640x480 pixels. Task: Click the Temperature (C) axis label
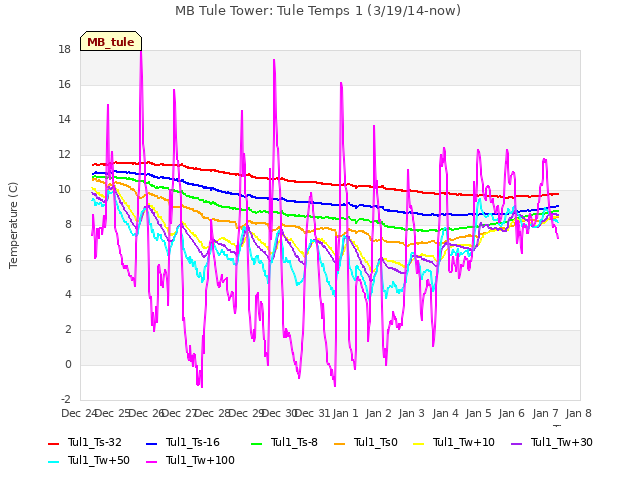tap(13, 225)
